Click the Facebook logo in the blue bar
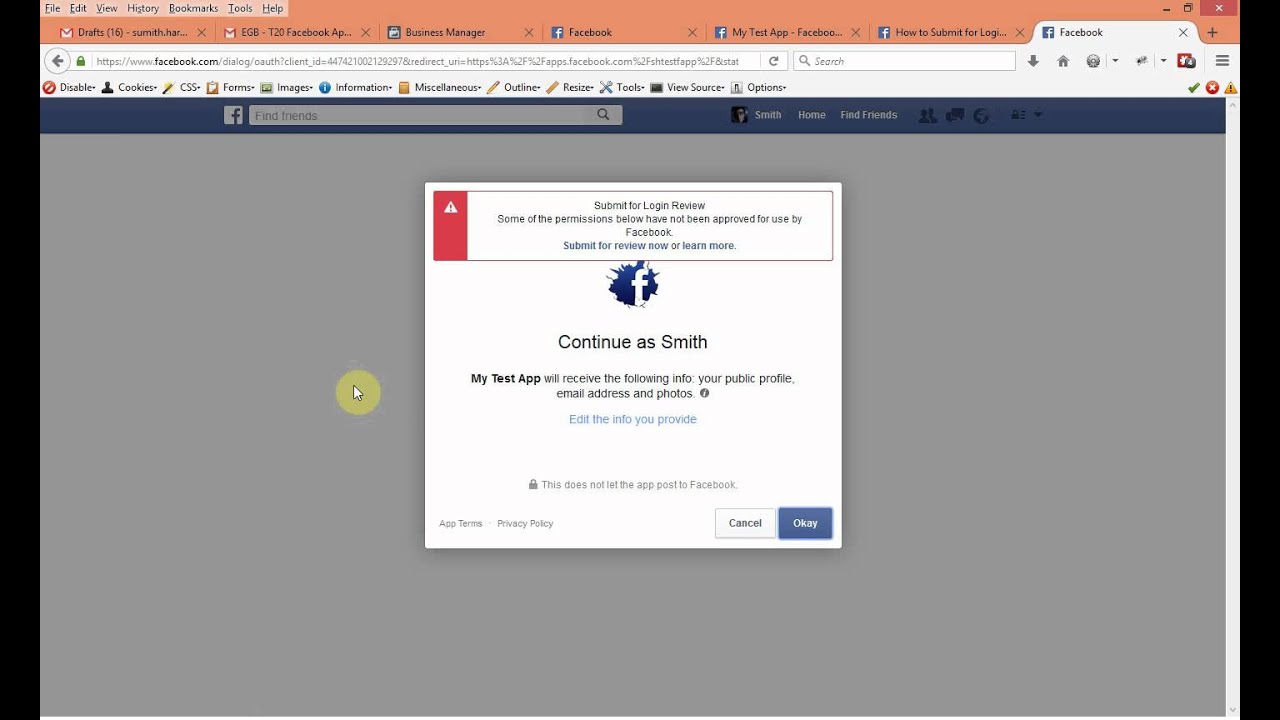Viewport: 1280px width, 720px height. 233,115
